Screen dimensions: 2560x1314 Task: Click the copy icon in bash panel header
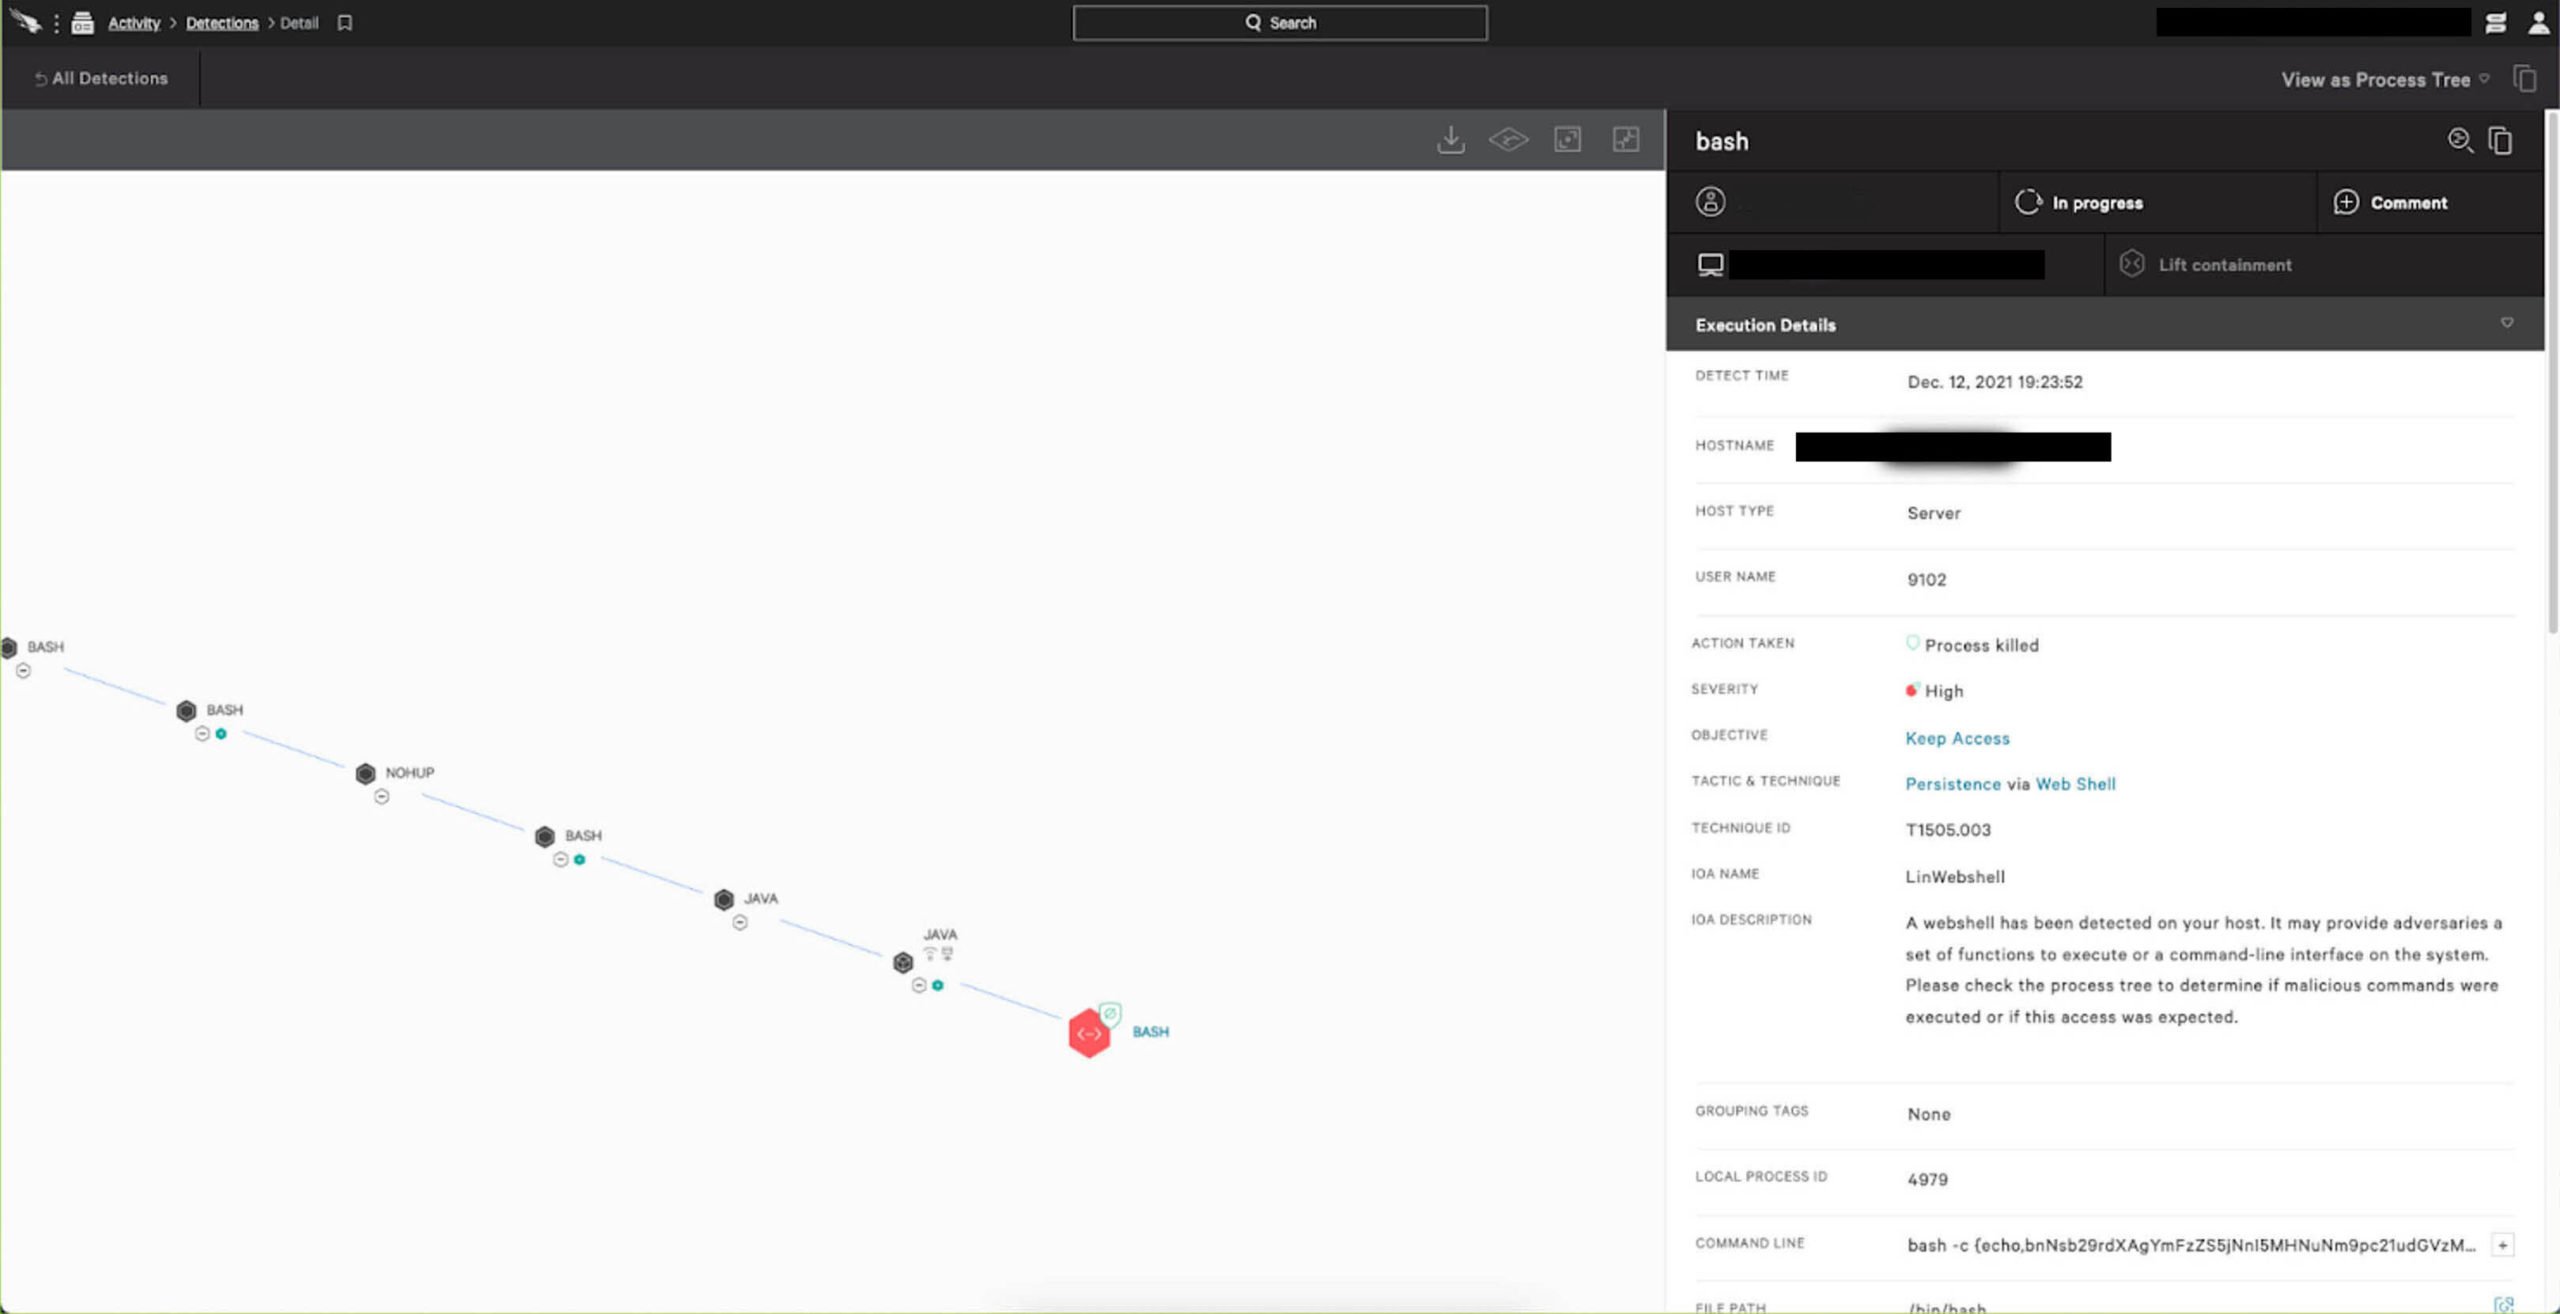(x=2500, y=141)
